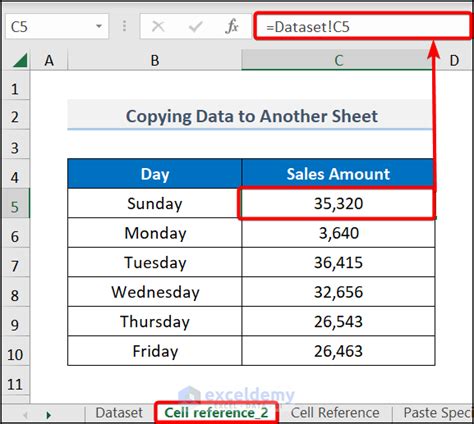Click the Enter checkmark icon in formula bar
Screen dimensions: 474x424
point(195,26)
